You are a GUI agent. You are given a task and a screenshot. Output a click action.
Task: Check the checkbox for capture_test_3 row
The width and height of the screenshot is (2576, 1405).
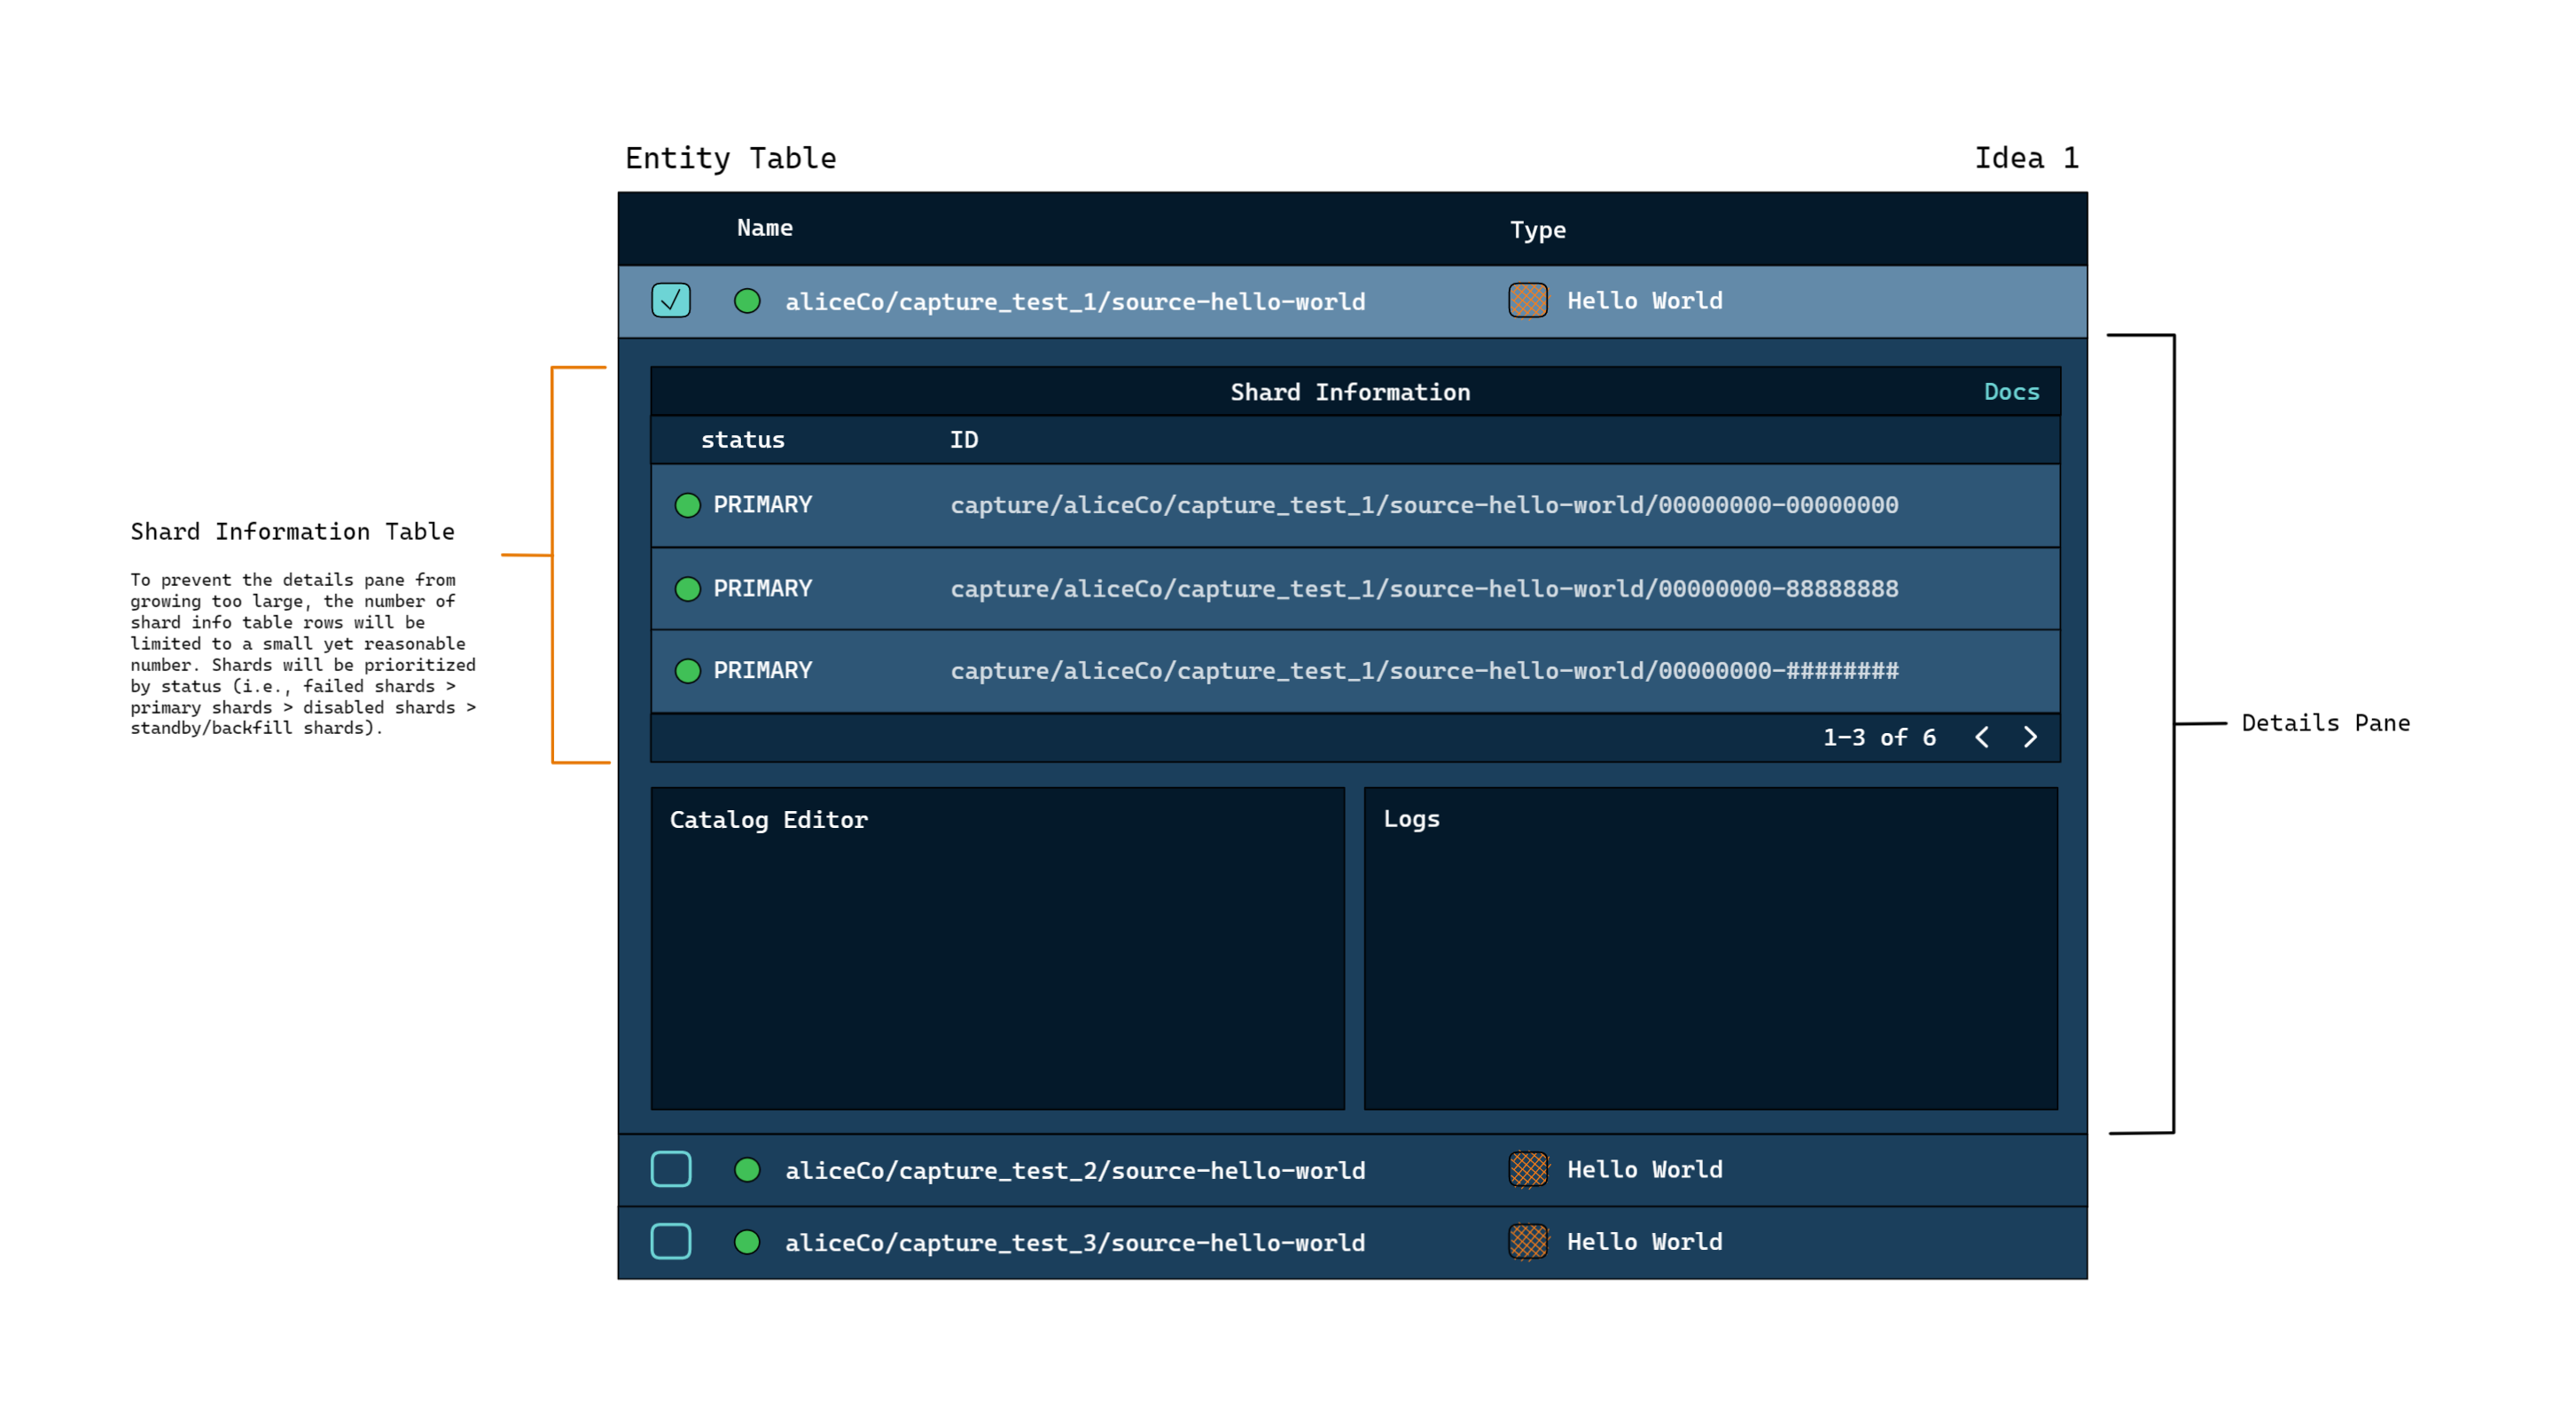point(671,1241)
